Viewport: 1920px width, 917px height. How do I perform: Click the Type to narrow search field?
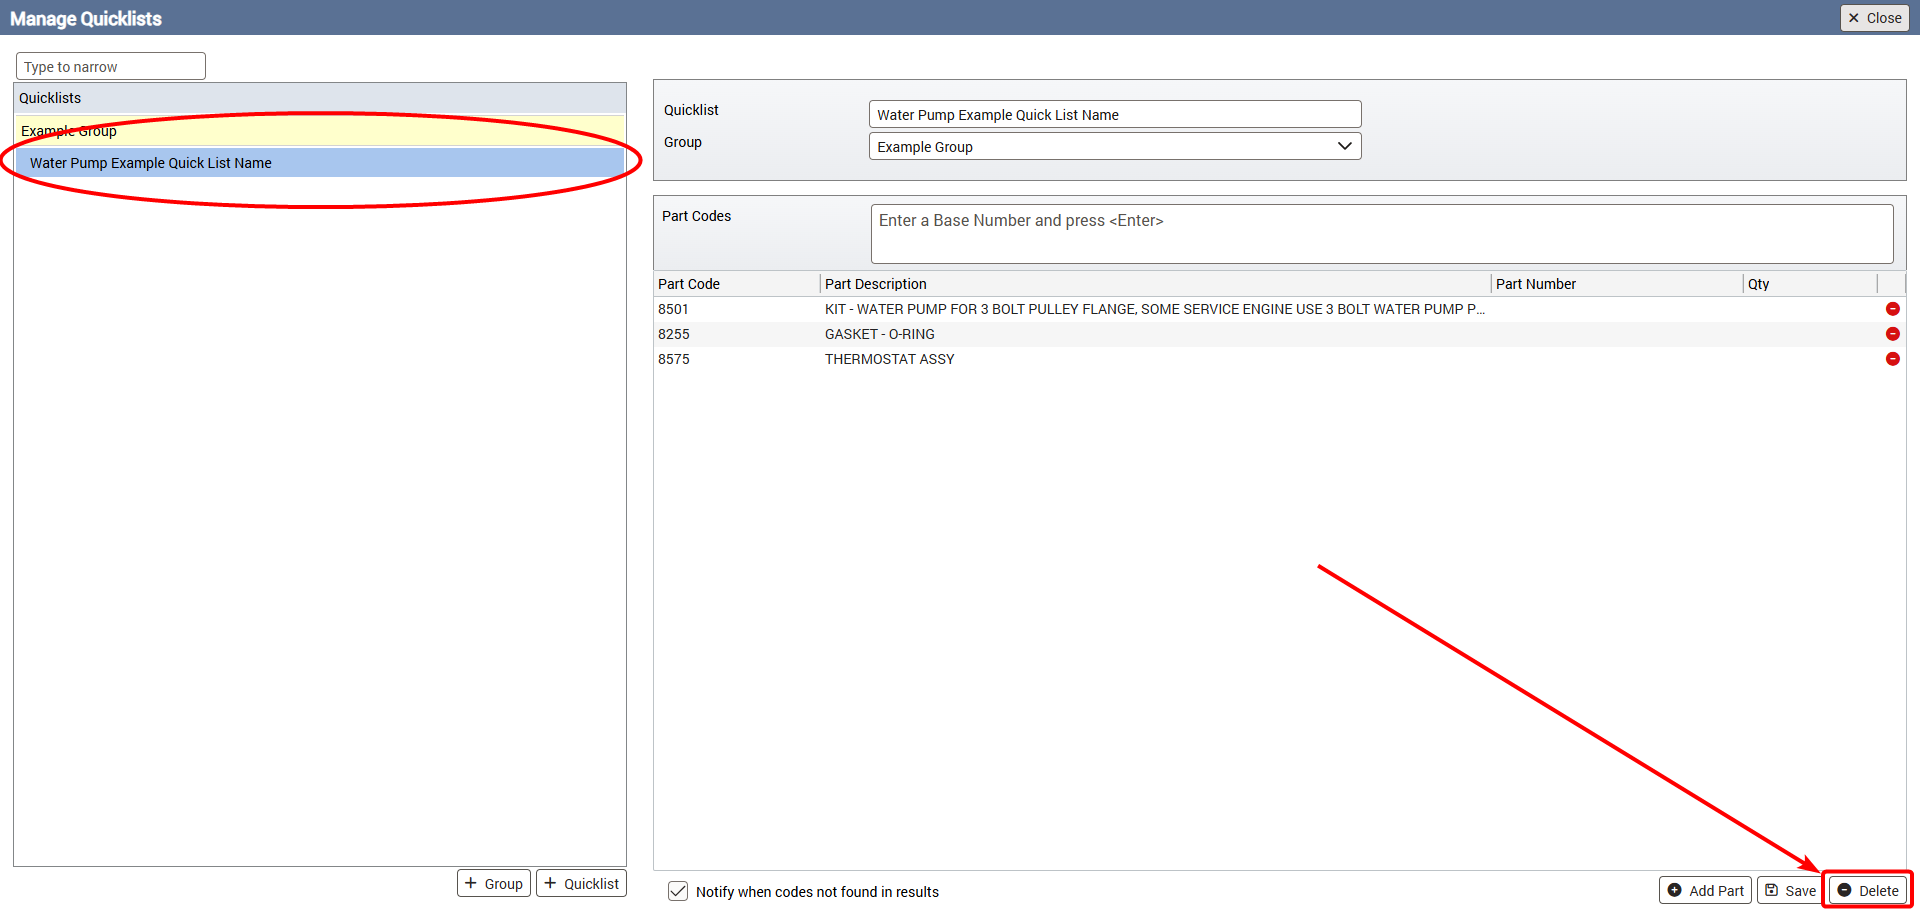click(110, 67)
